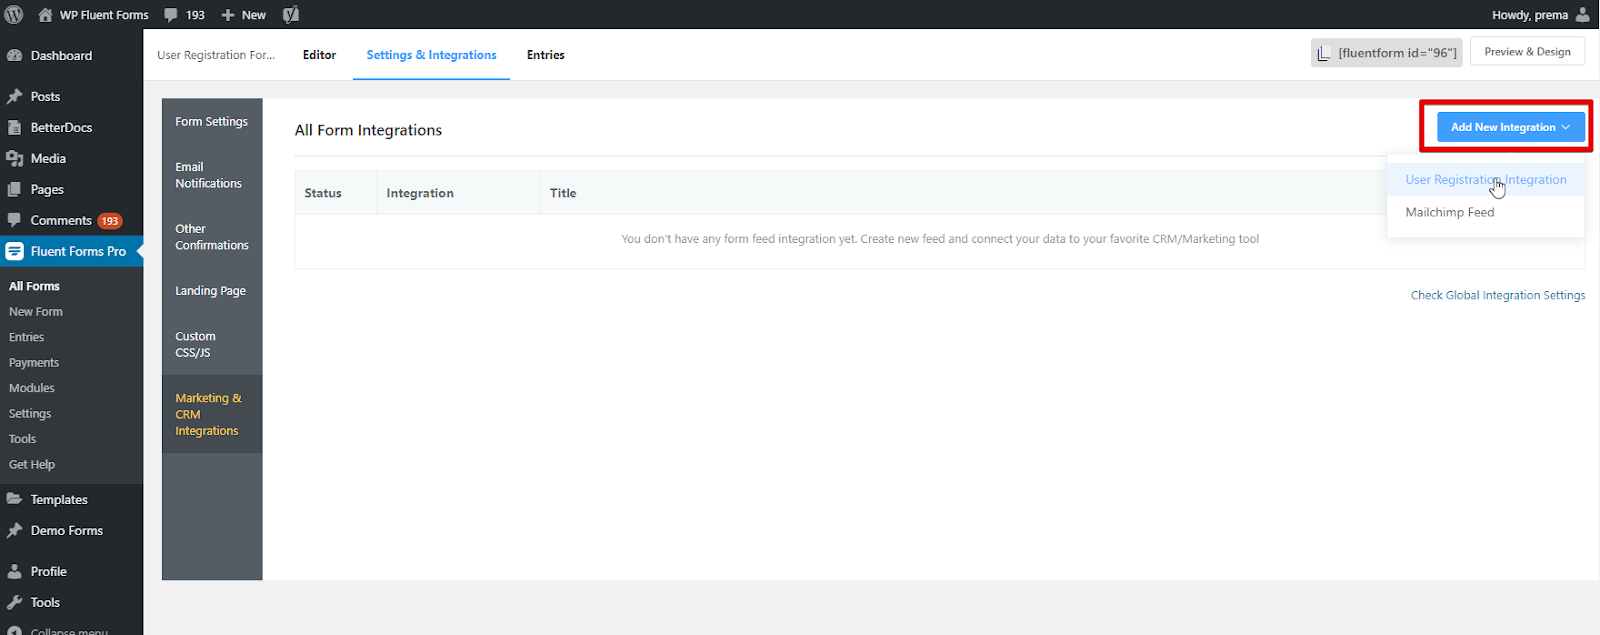Screen dimensions: 1600x635
Task: Click the shortcode icon beside fluentform id
Action: [x=1324, y=53]
